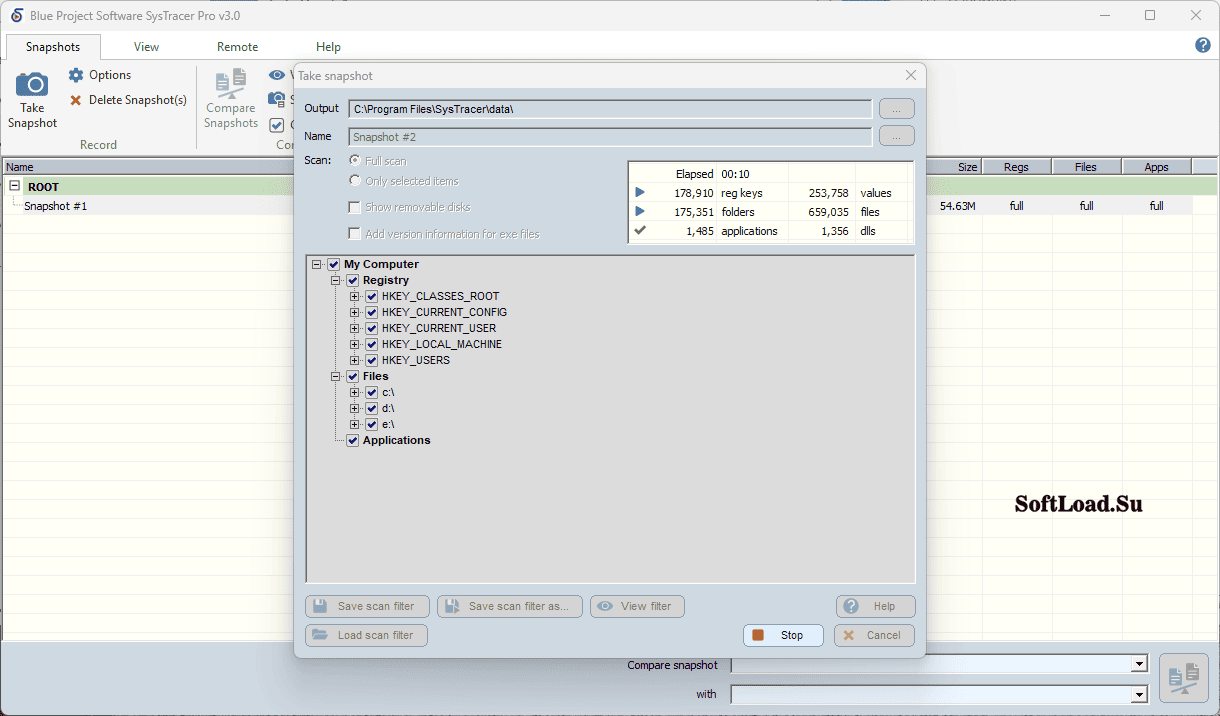The width and height of the screenshot is (1220, 716).
Task: Expand the d:\ drive node
Action: (355, 408)
